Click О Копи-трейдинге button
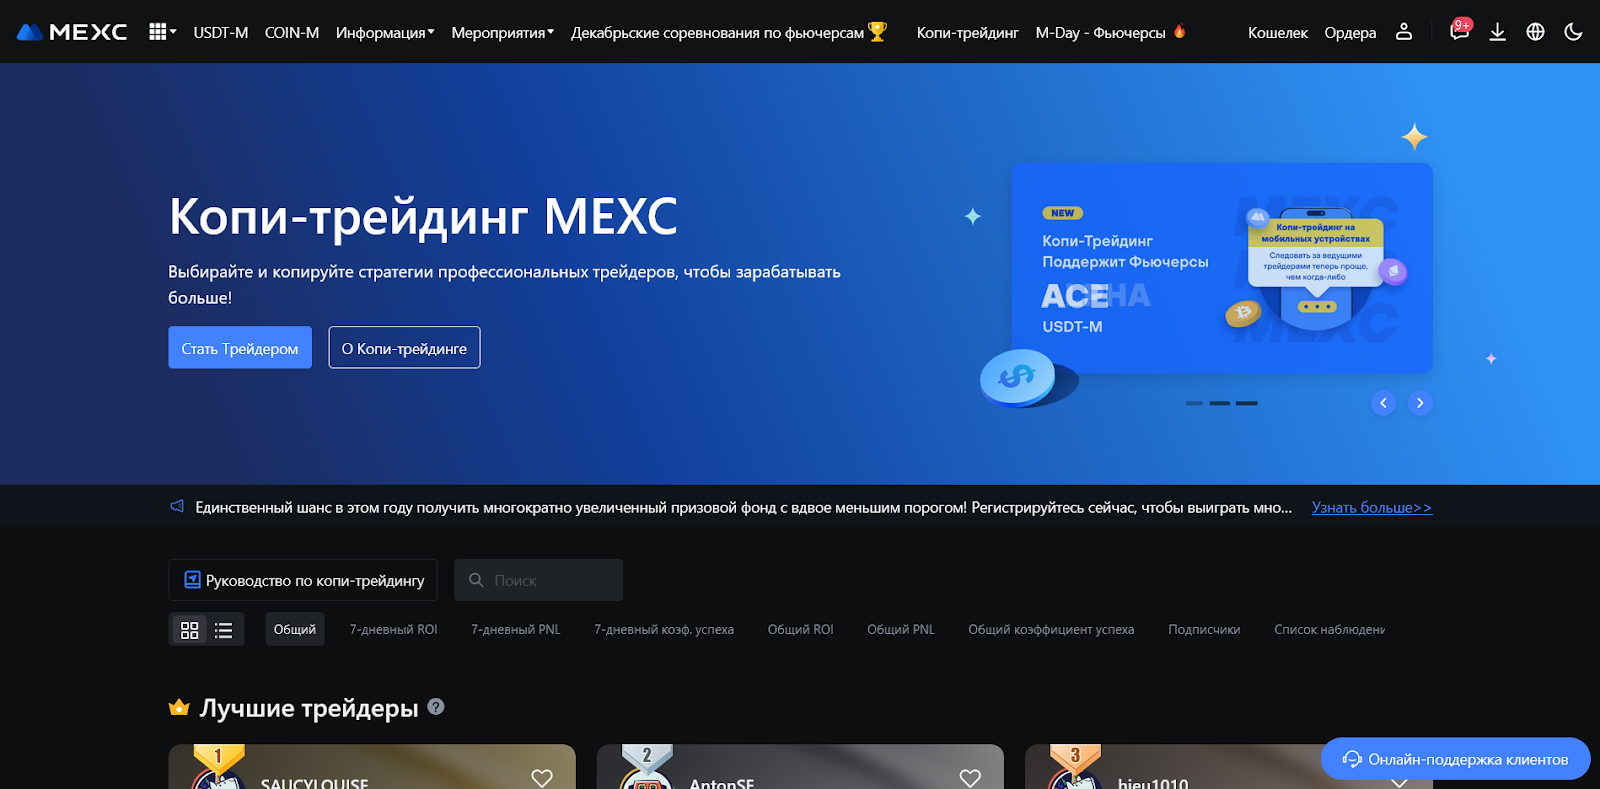1600x789 pixels. click(x=404, y=348)
